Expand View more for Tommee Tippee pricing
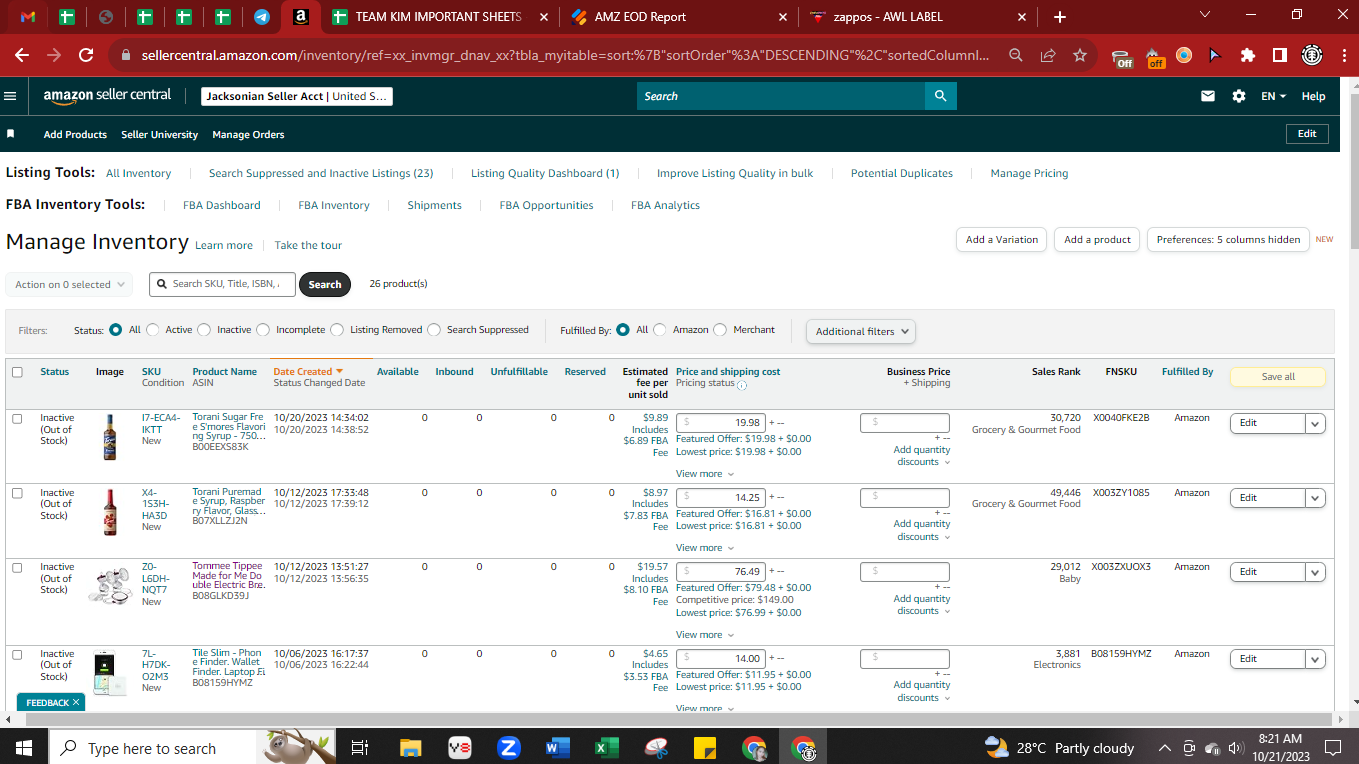This screenshot has width=1359, height=764. coord(705,635)
